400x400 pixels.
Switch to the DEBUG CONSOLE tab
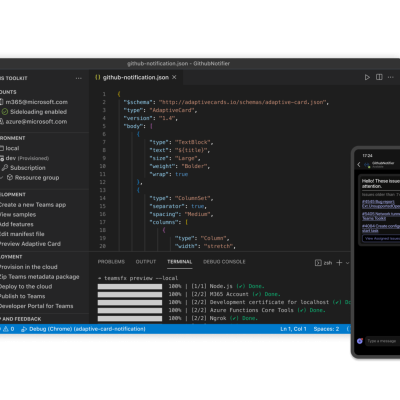pos(224,262)
